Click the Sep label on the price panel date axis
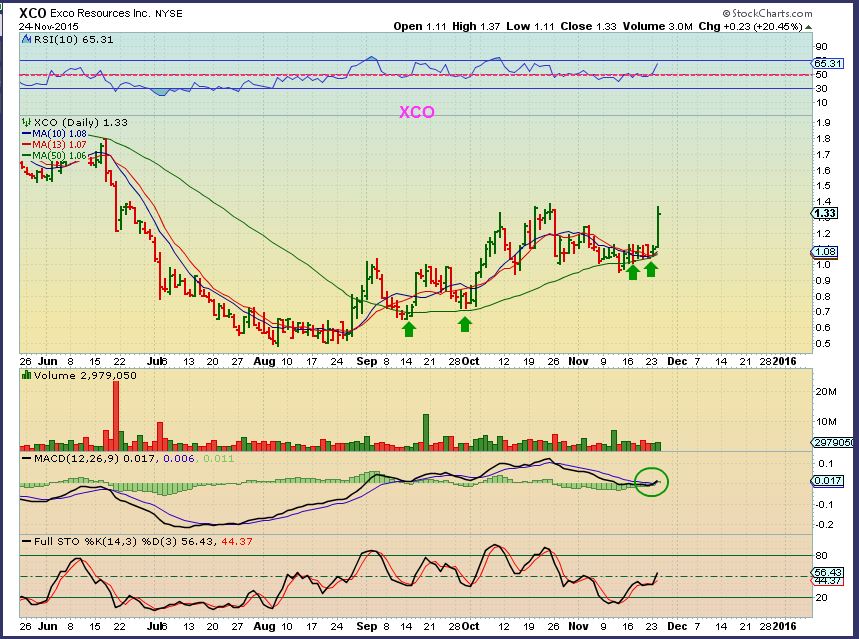This screenshot has width=859, height=639. [x=366, y=361]
